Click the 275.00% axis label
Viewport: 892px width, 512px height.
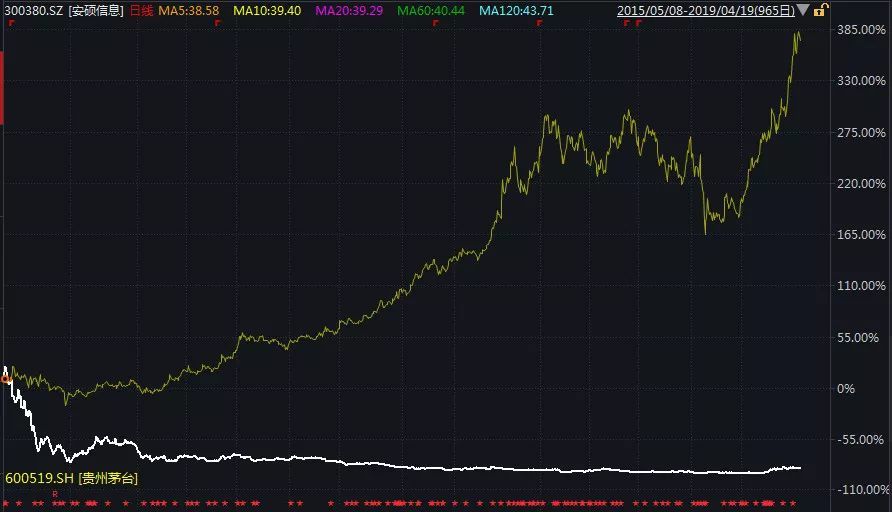click(861, 133)
